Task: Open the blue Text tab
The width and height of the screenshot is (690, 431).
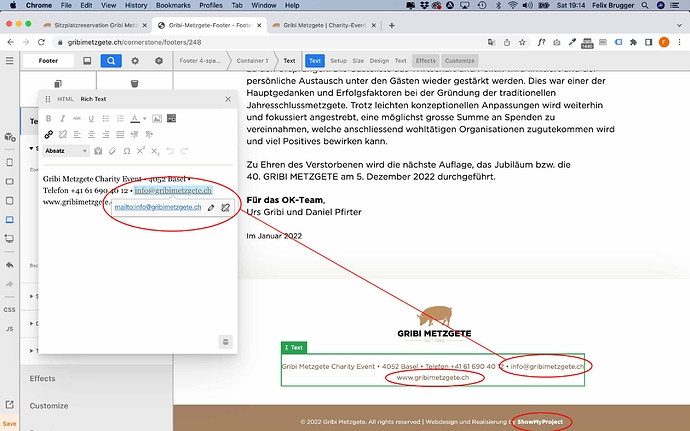Action: (x=315, y=61)
